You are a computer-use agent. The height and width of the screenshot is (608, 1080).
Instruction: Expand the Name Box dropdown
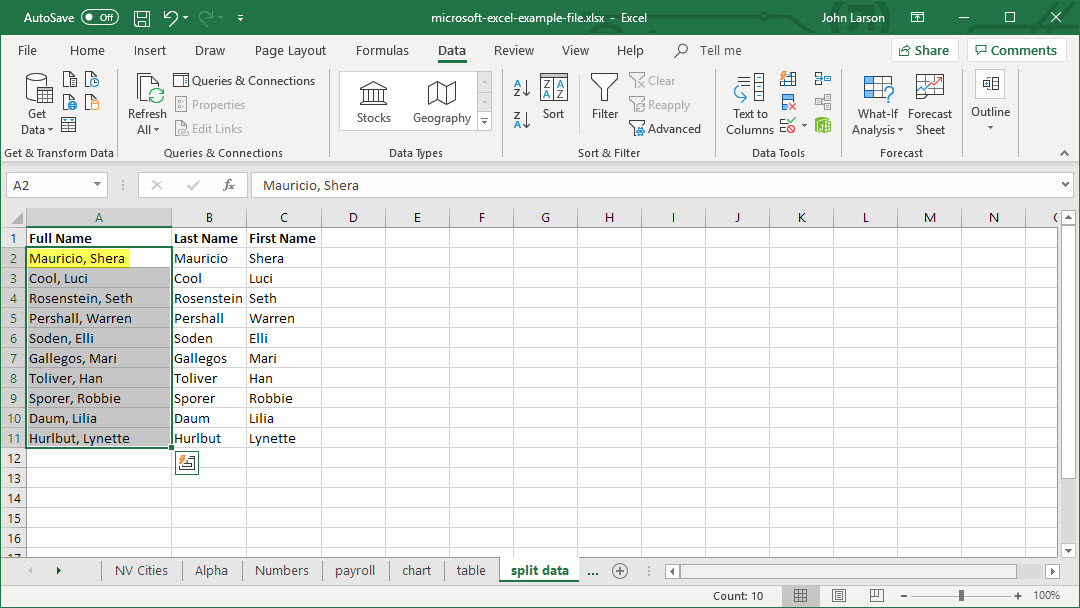coord(97,185)
